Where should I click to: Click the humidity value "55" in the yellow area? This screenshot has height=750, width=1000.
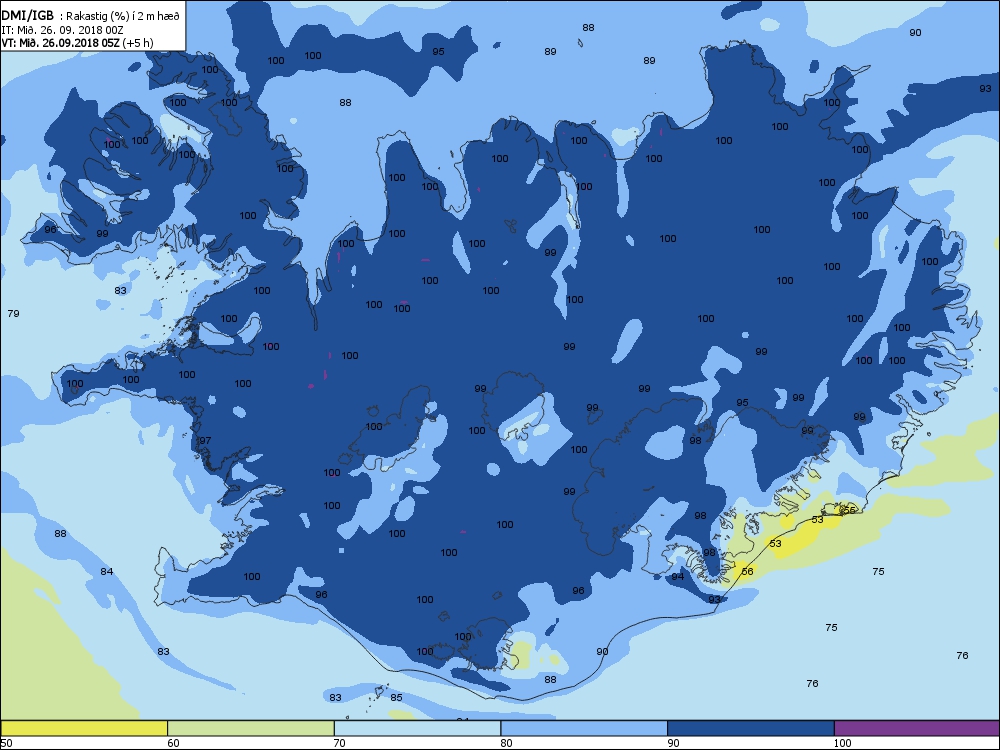(849, 510)
